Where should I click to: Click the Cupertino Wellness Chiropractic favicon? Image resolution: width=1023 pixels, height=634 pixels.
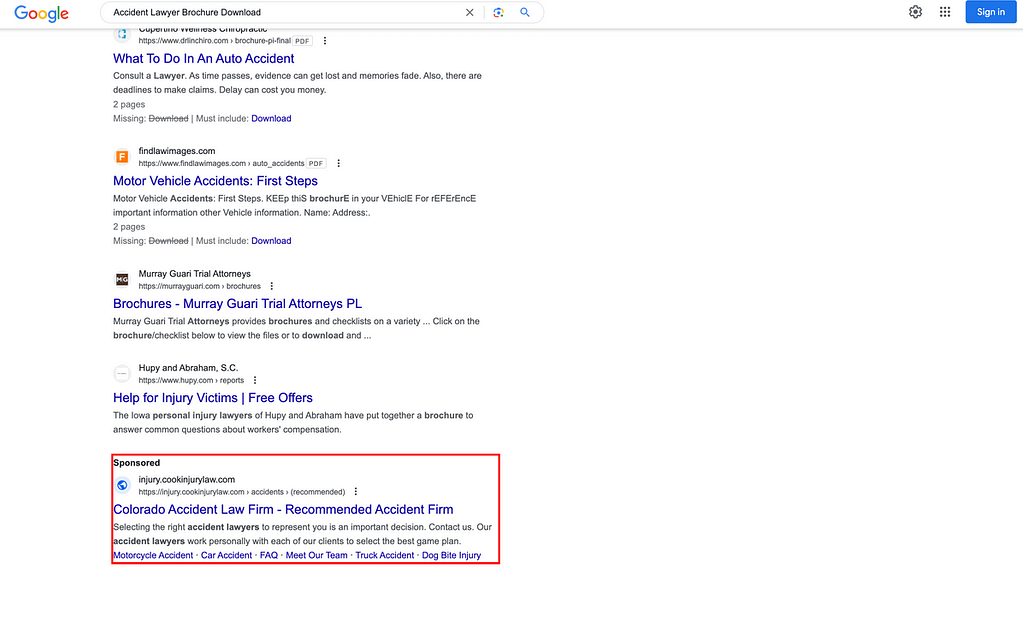tap(122, 34)
